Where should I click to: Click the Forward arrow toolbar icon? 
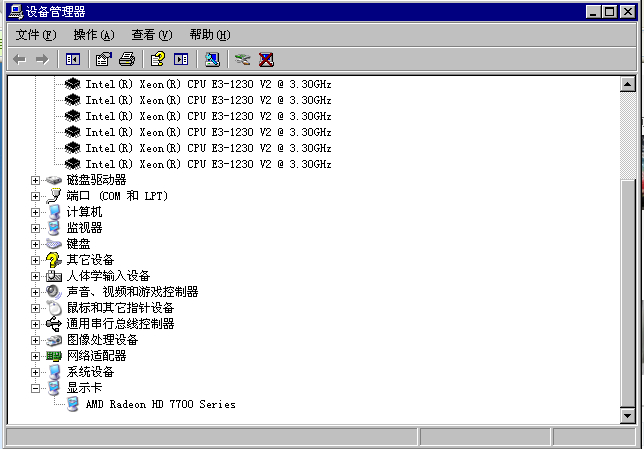42,60
